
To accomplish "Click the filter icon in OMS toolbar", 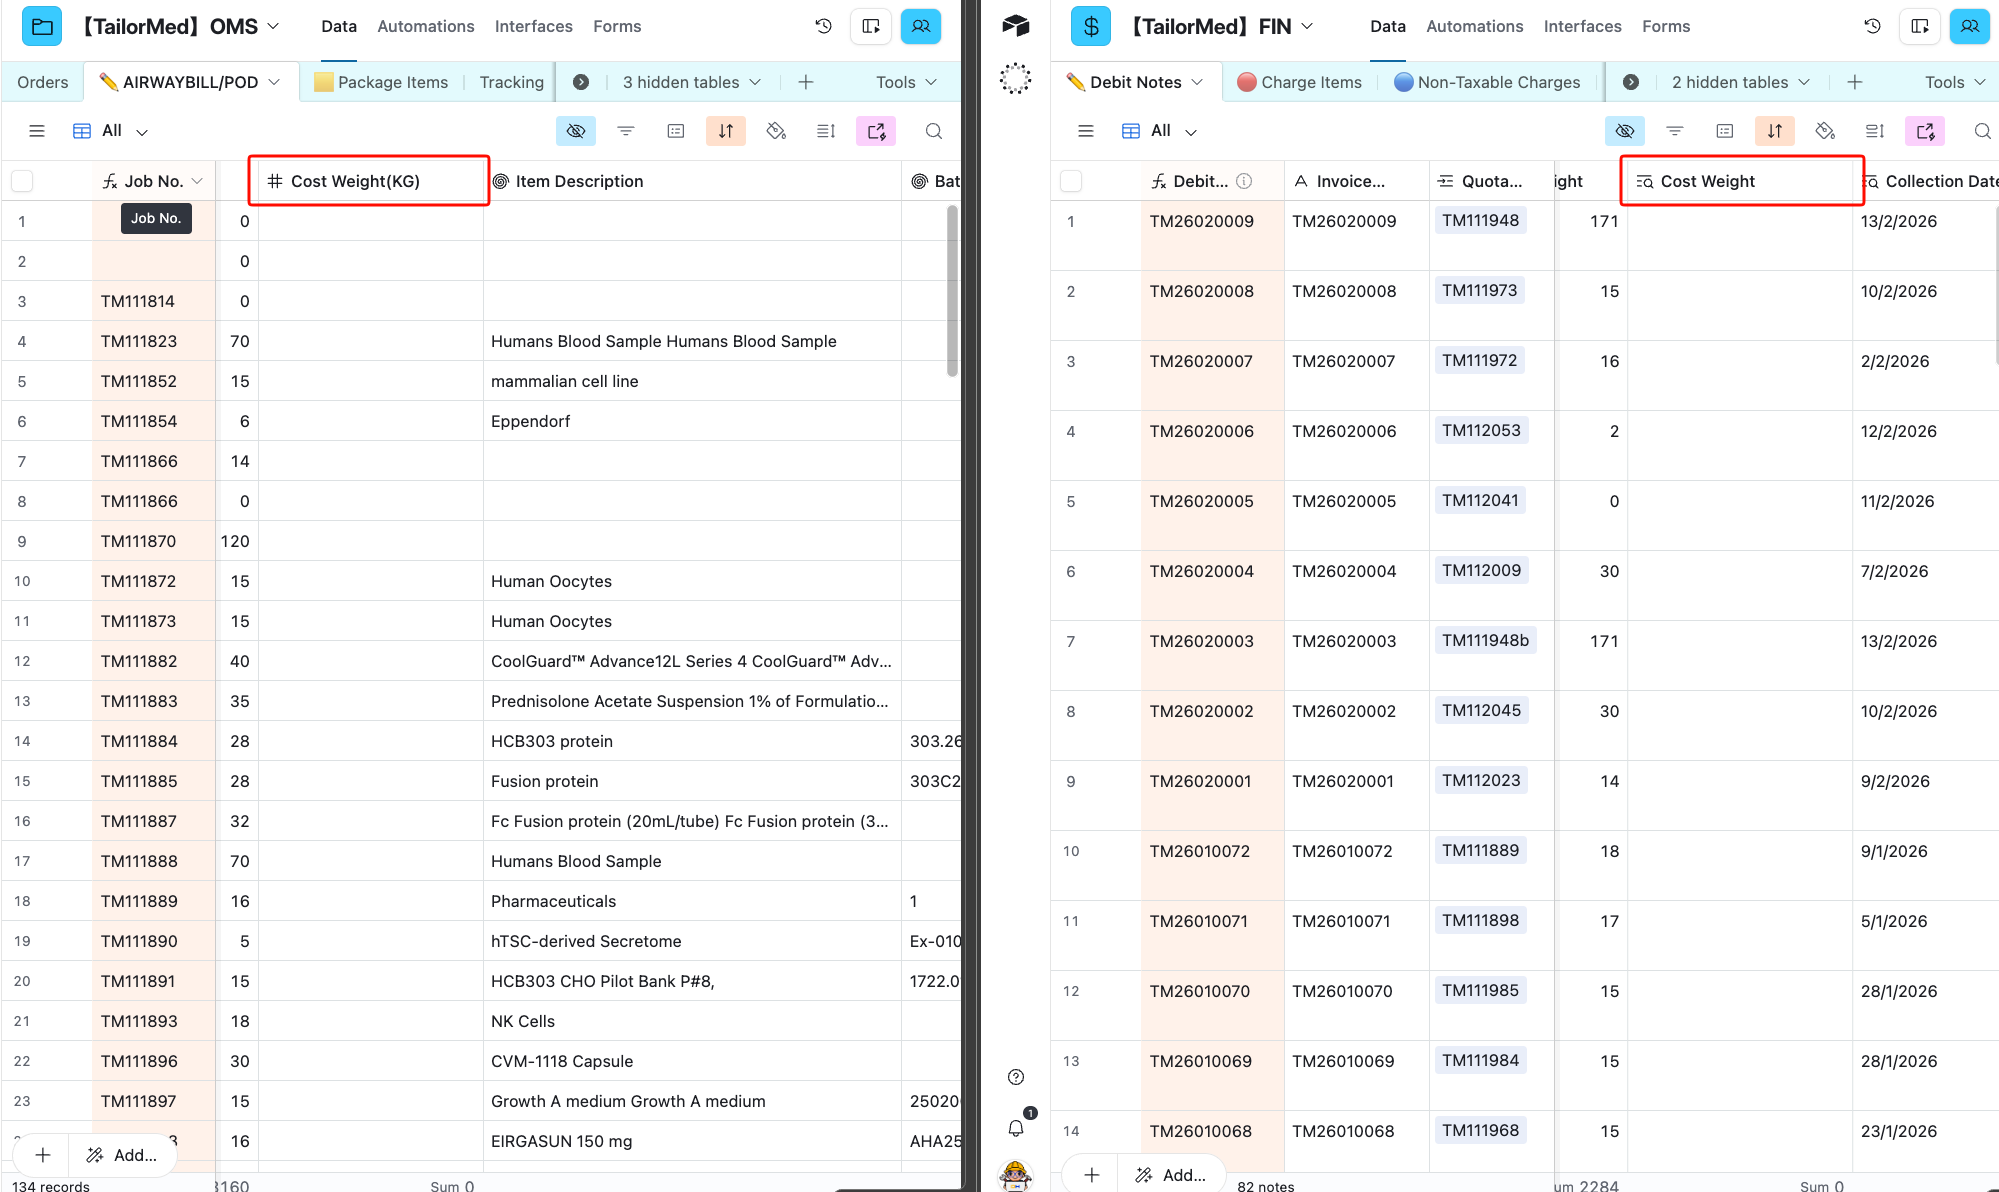I will [x=626, y=131].
